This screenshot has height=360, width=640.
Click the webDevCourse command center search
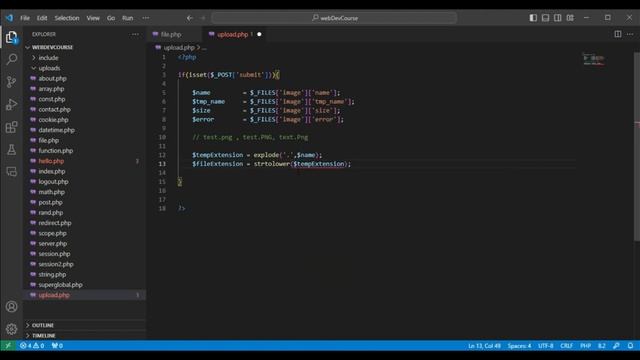pos(334,18)
